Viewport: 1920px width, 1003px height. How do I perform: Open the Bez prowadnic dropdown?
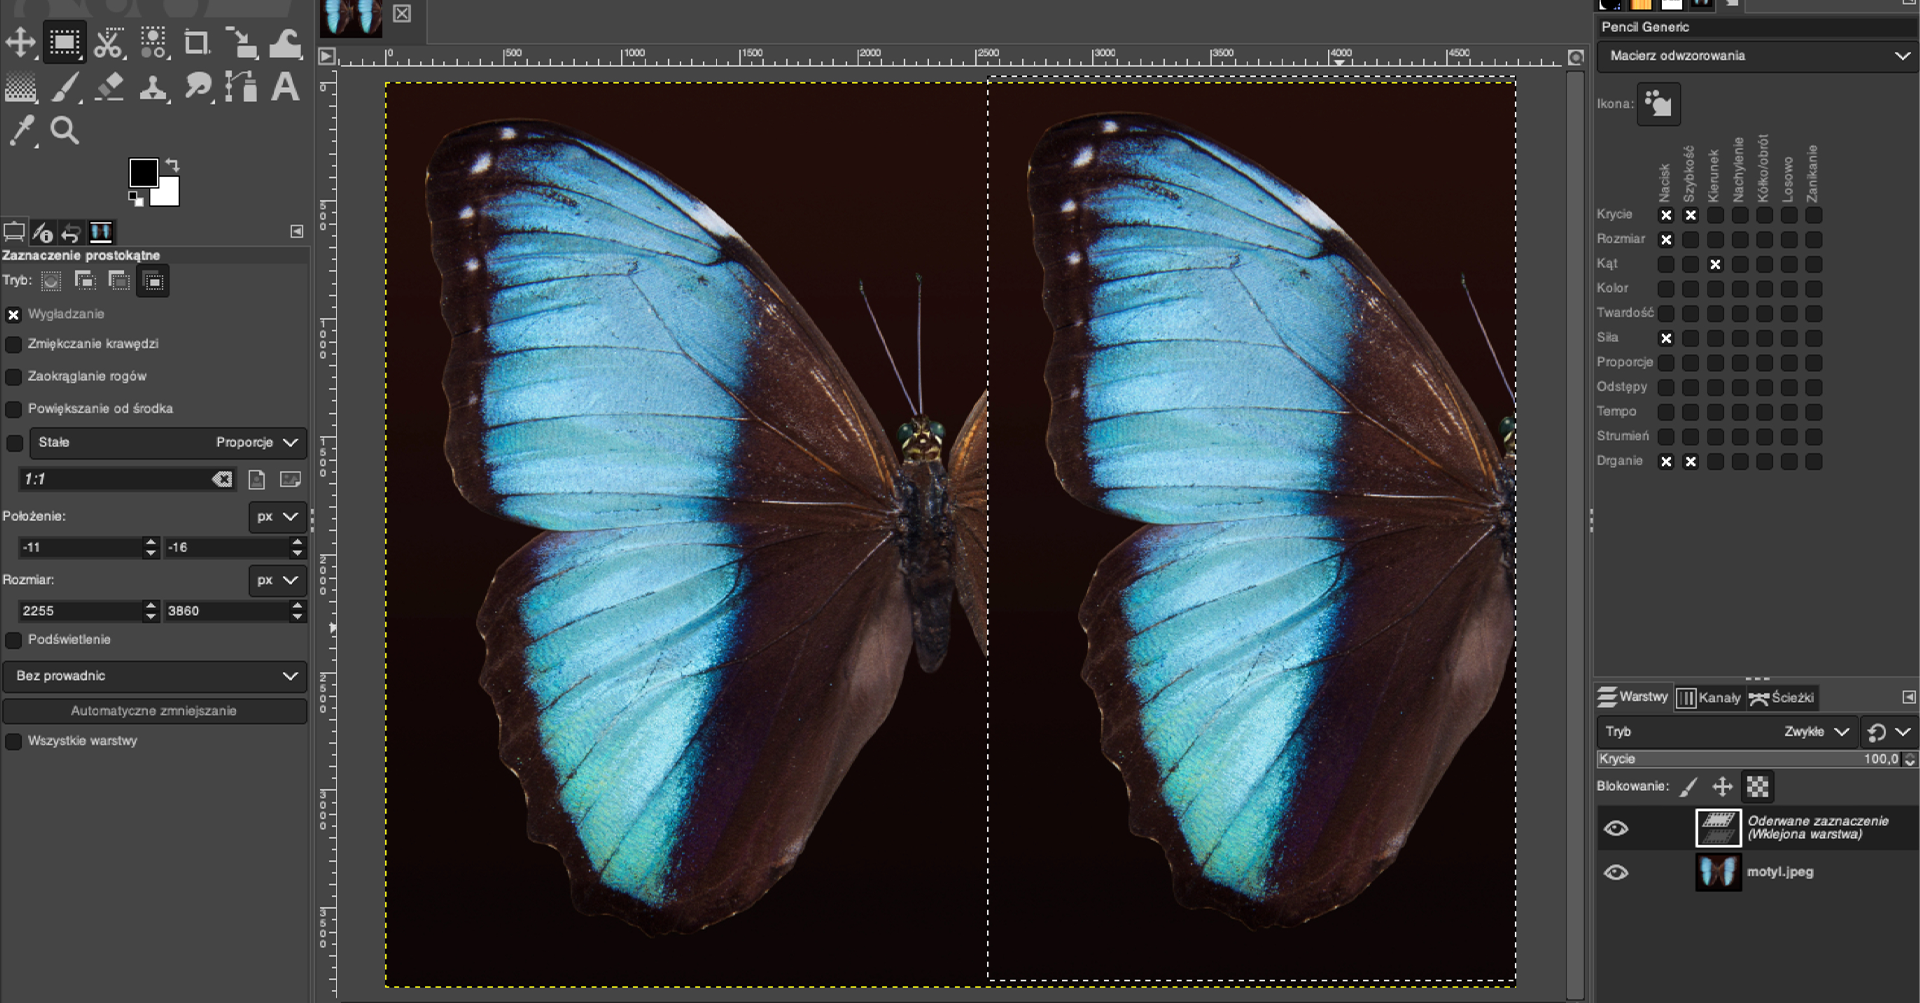[154, 676]
